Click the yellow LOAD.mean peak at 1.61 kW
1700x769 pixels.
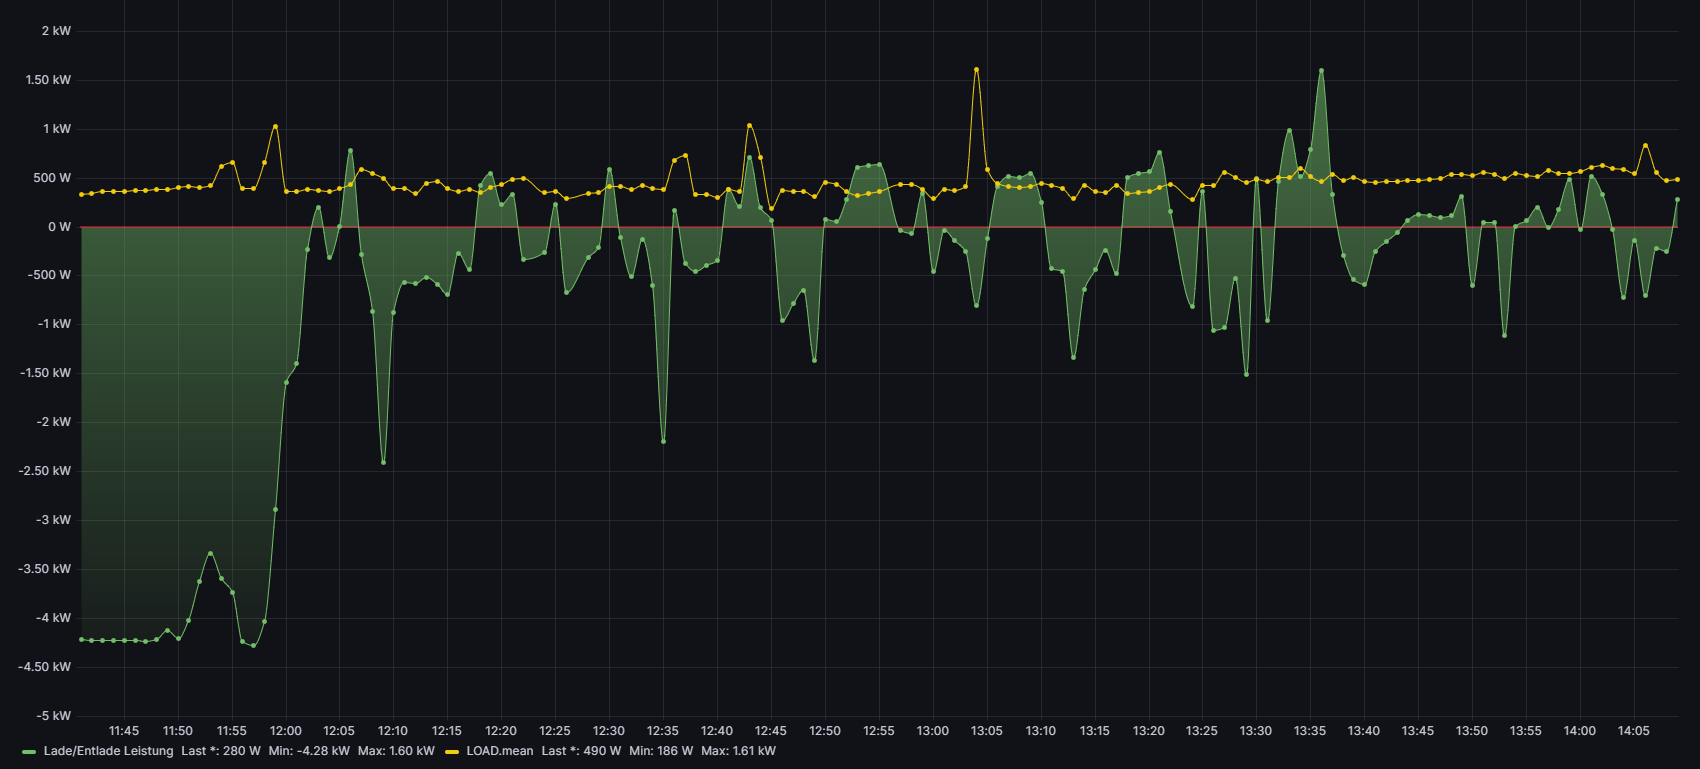976,70
